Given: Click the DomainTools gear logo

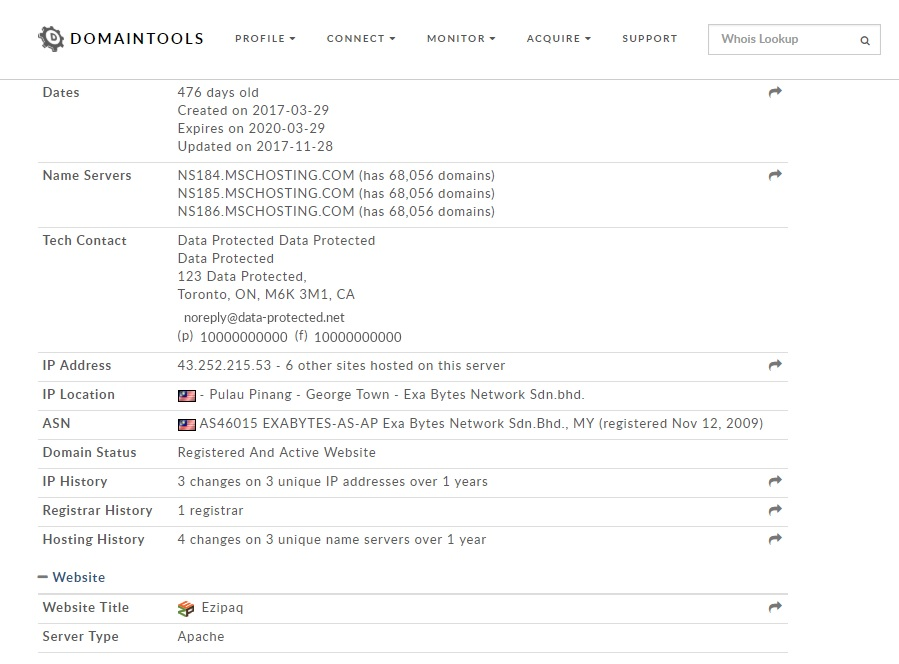Looking at the screenshot, I should 51,38.
